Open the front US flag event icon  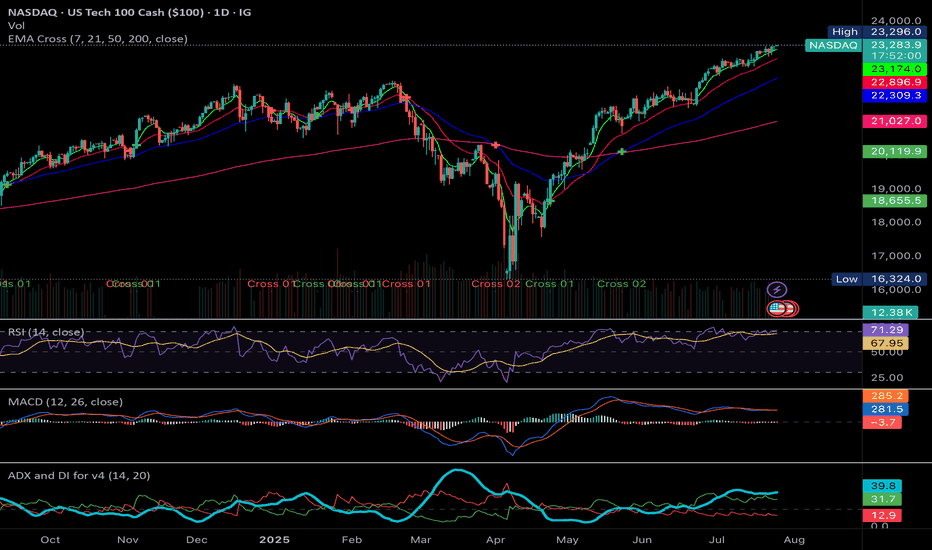[777, 309]
